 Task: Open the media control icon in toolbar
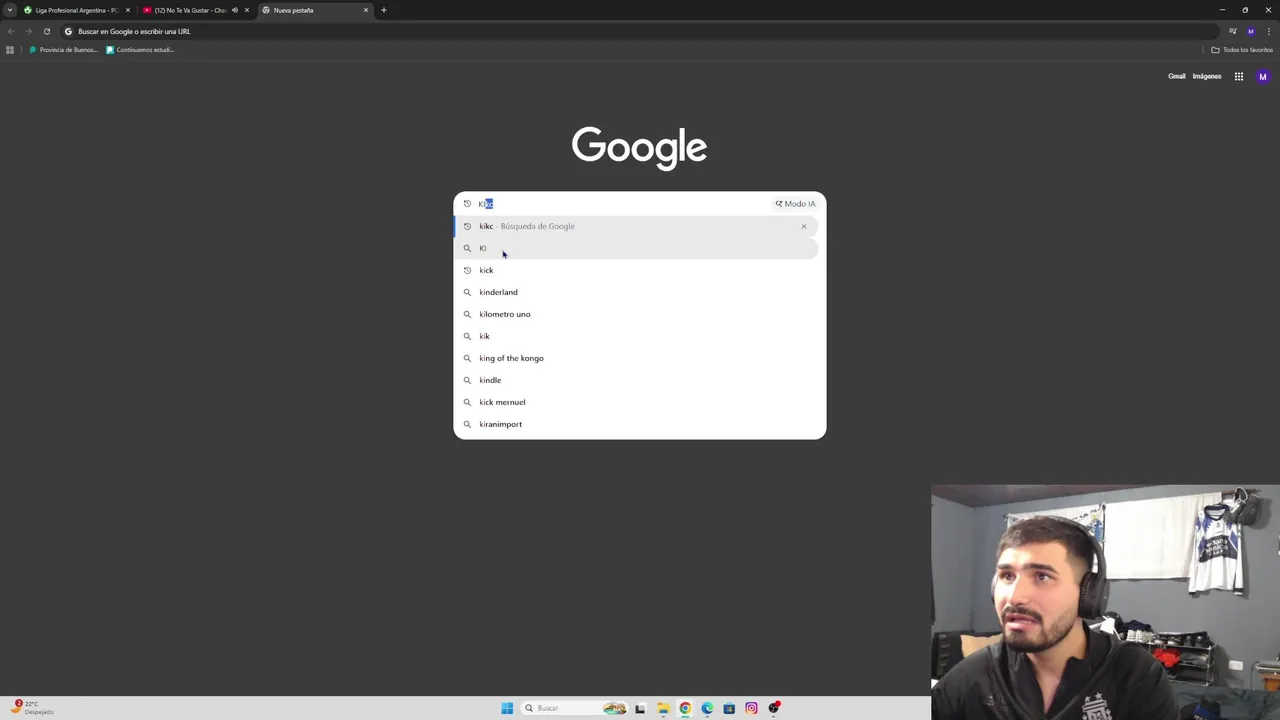(1233, 31)
